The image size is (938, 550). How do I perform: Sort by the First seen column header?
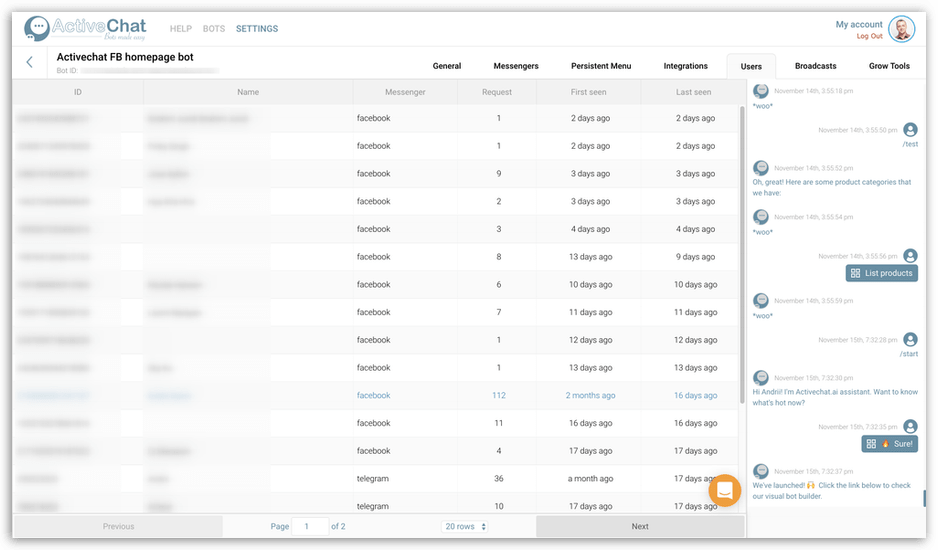(x=588, y=92)
